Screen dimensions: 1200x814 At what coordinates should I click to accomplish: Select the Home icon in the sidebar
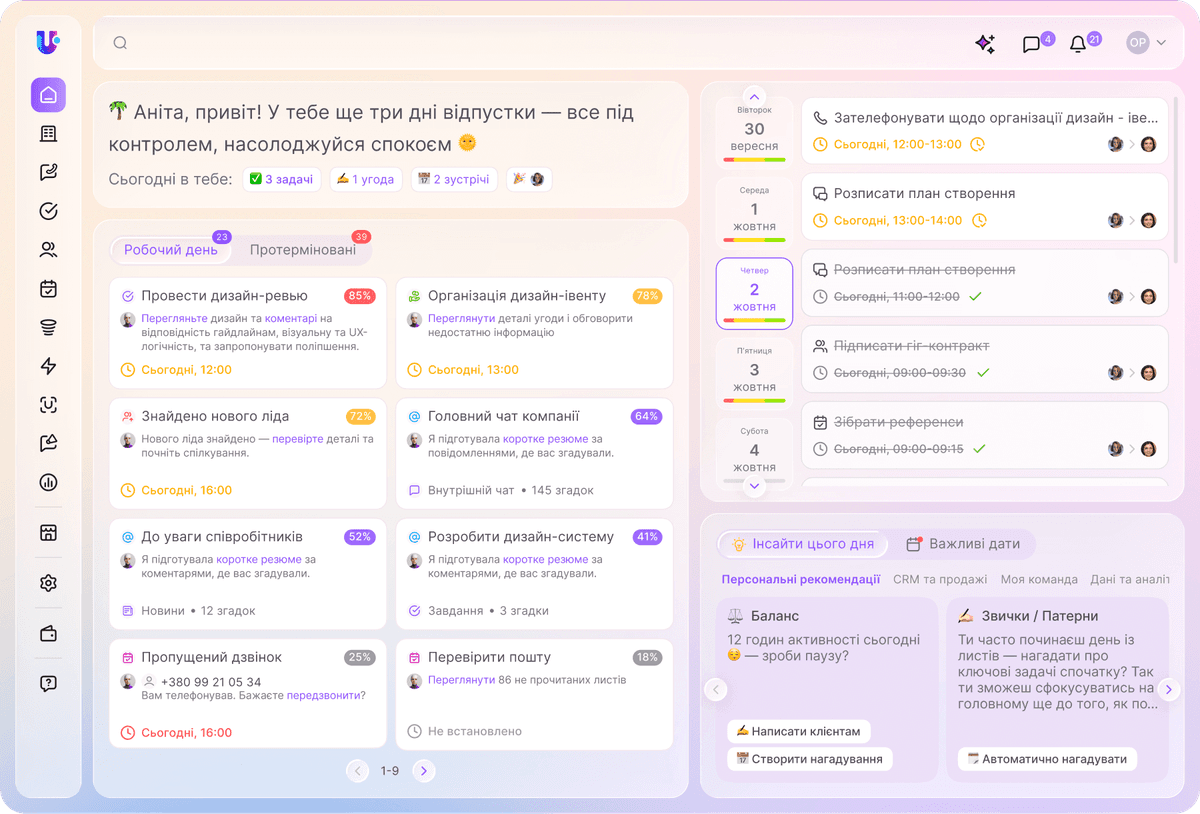[x=48, y=94]
